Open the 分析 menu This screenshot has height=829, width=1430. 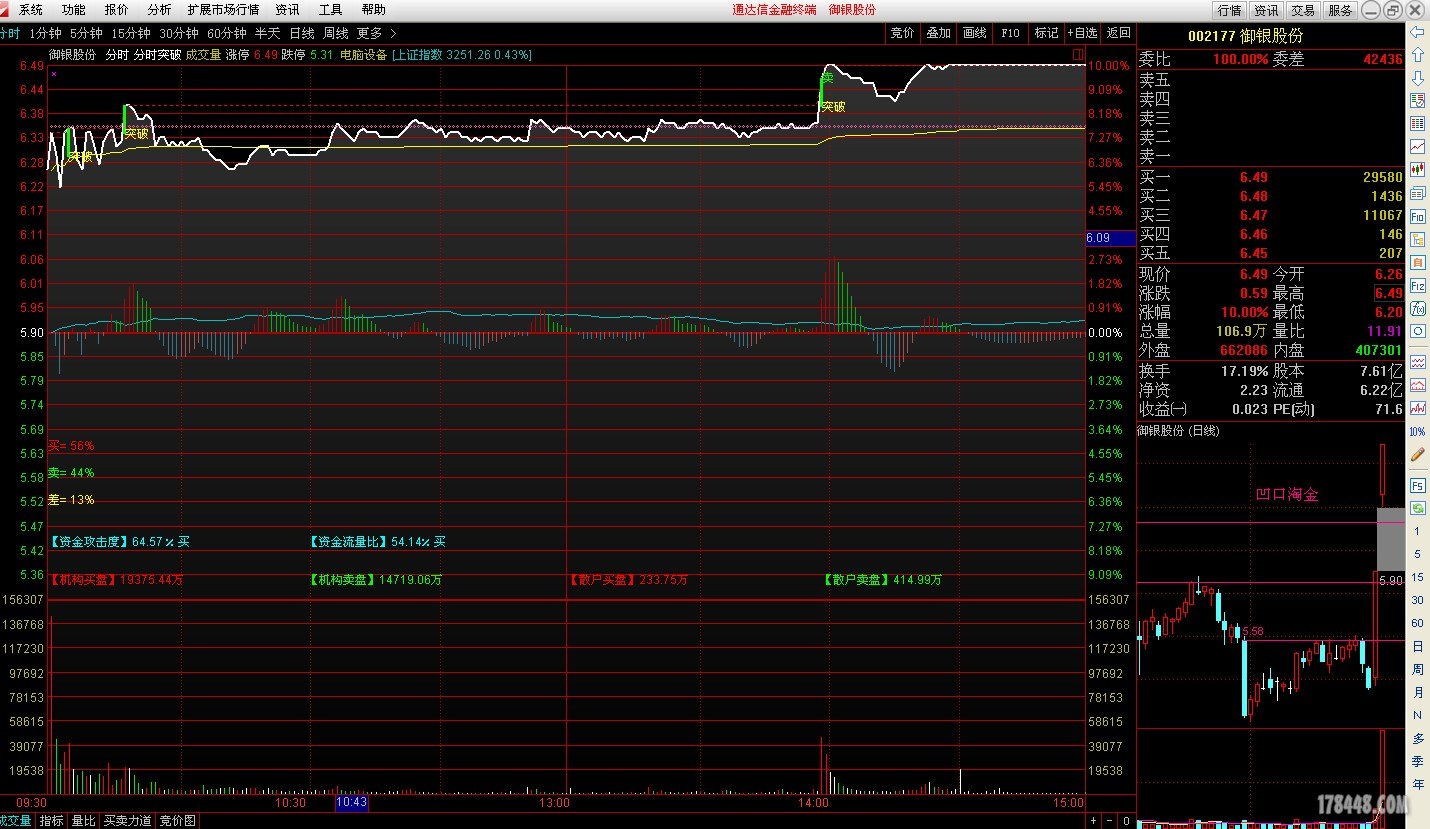[x=159, y=9]
